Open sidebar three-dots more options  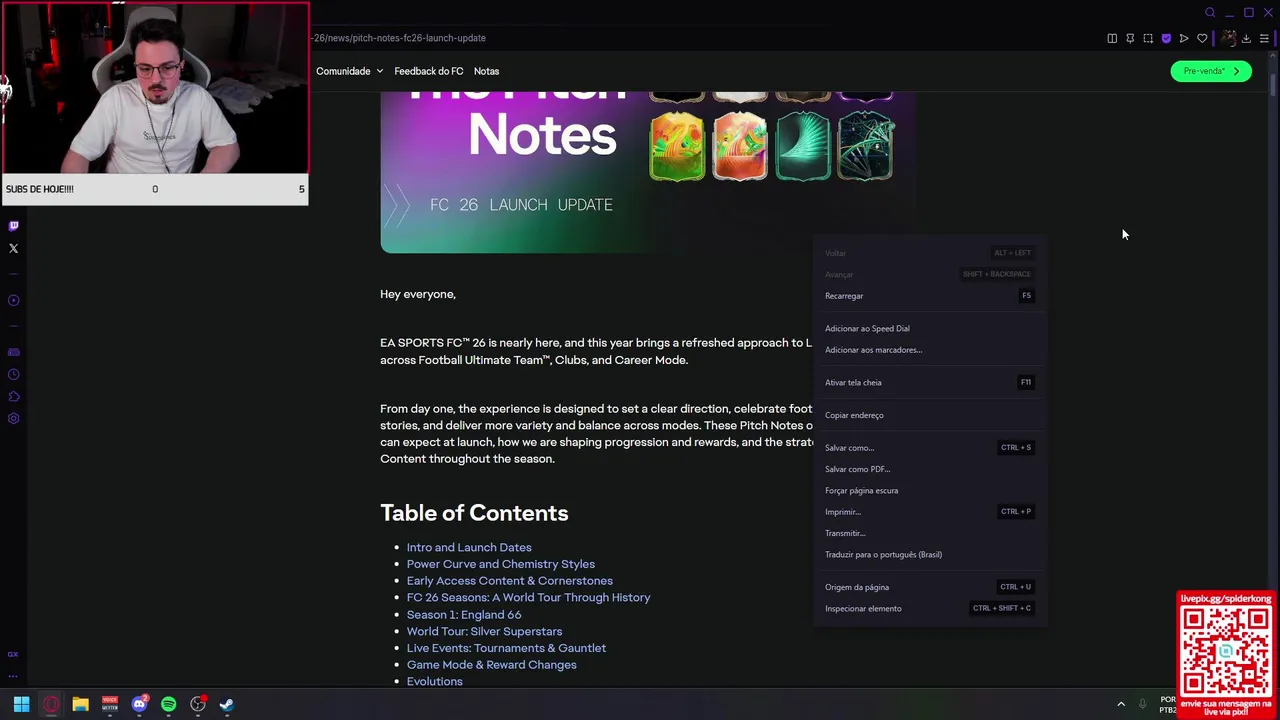pyautogui.click(x=13, y=676)
